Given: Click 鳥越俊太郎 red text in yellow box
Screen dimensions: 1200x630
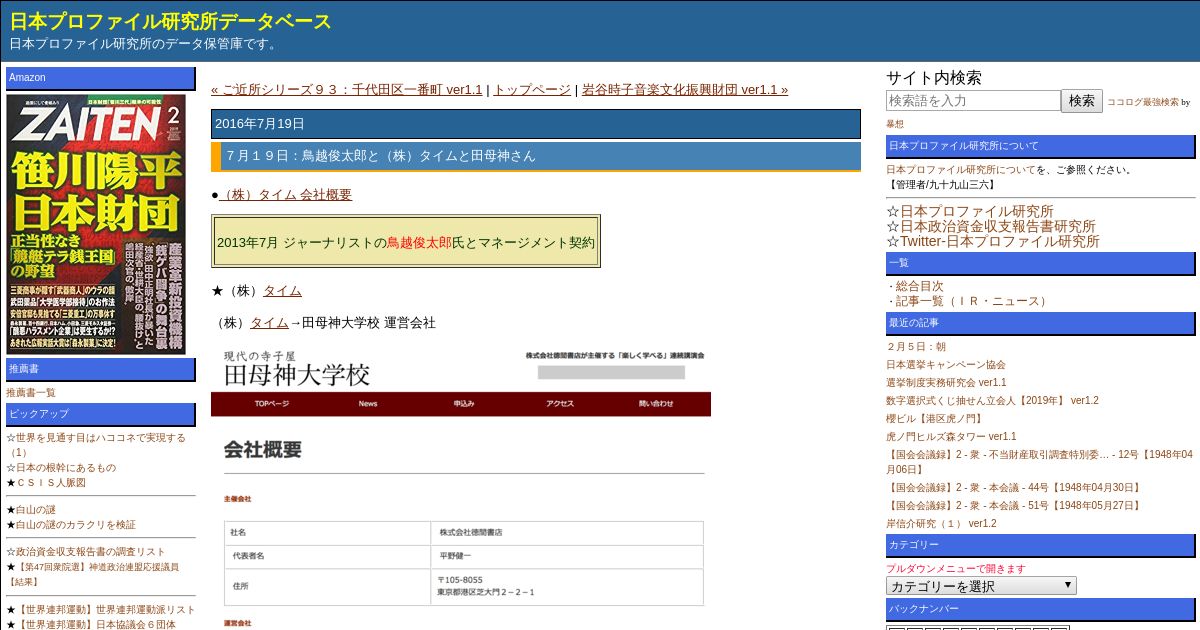Looking at the screenshot, I should pyautogui.click(x=419, y=242).
